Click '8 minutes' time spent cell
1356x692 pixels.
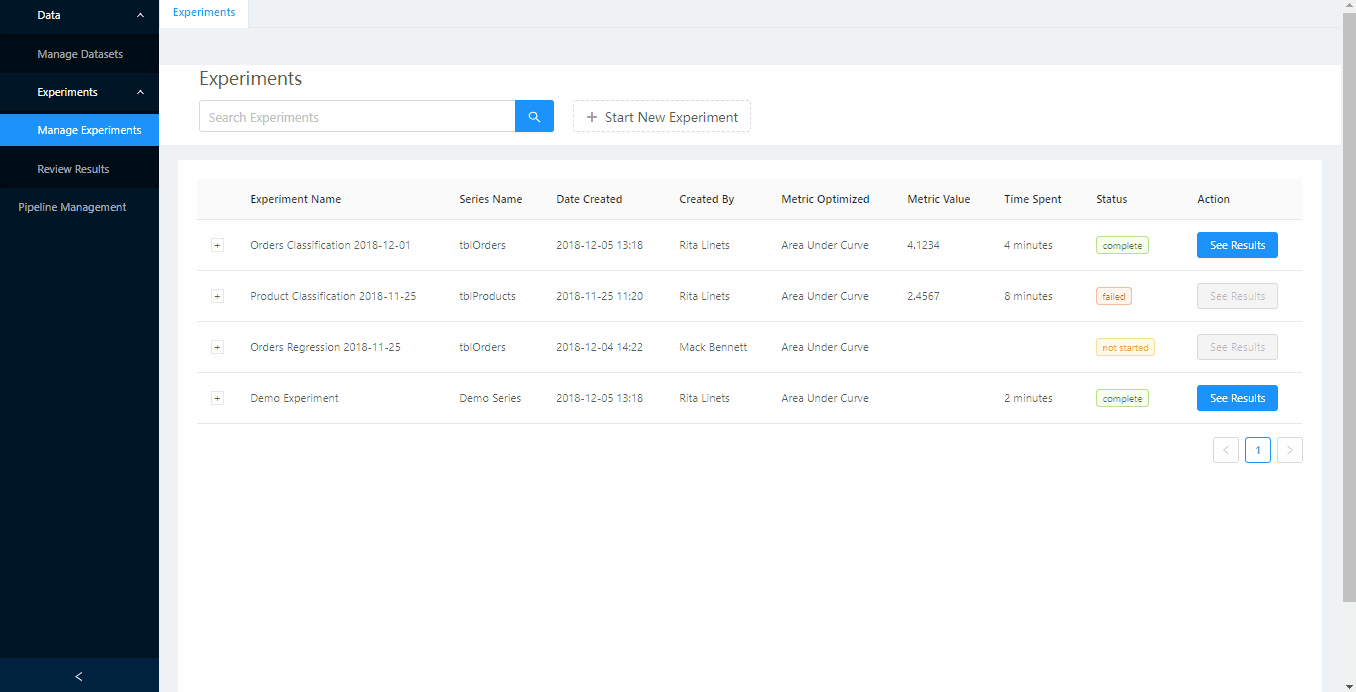1028,296
